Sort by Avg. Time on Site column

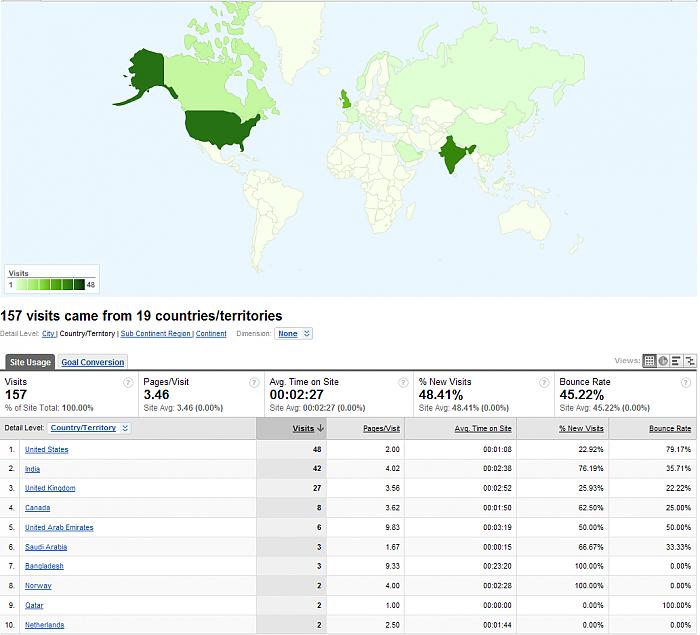[483, 428]
